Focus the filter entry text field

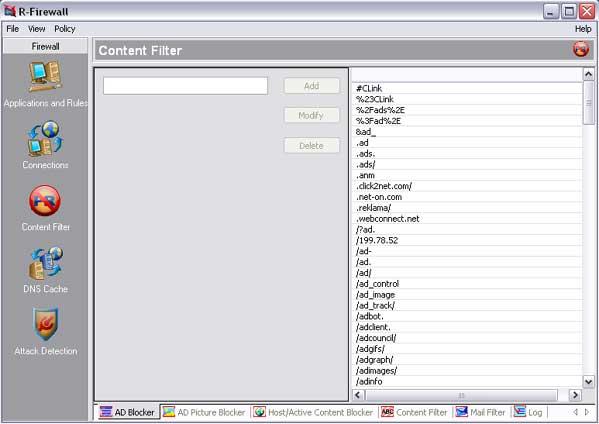pyautogui.click(x=185, y=86)
